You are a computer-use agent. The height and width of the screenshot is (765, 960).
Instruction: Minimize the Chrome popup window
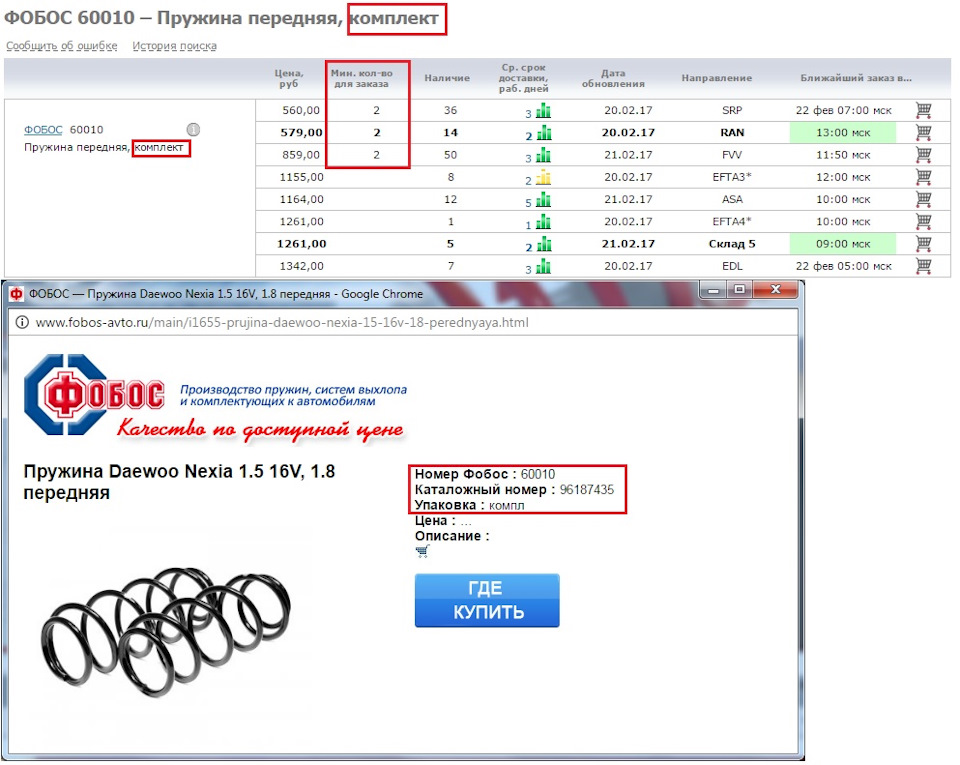coord(713,290)
